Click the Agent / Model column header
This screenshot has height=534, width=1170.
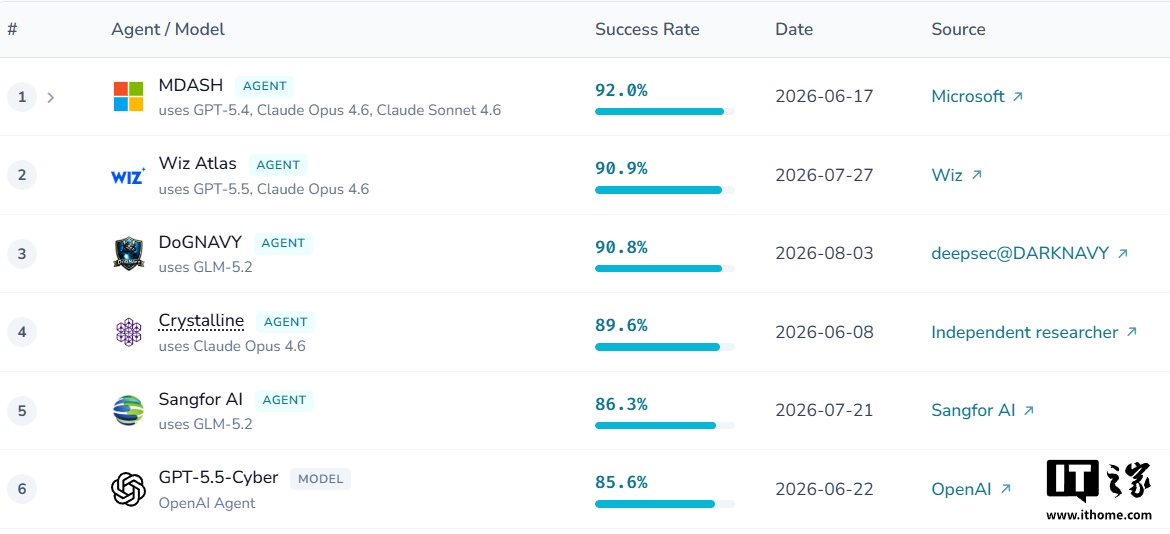168,29
